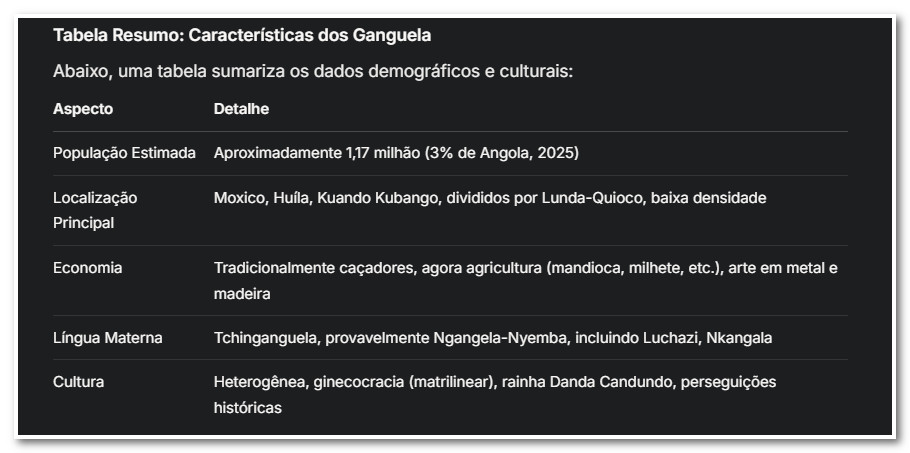The image size is (910, 453).
Task: Click the text 'Aproximadamente 1,17 milhão'
Action: (x=316, y=153)
